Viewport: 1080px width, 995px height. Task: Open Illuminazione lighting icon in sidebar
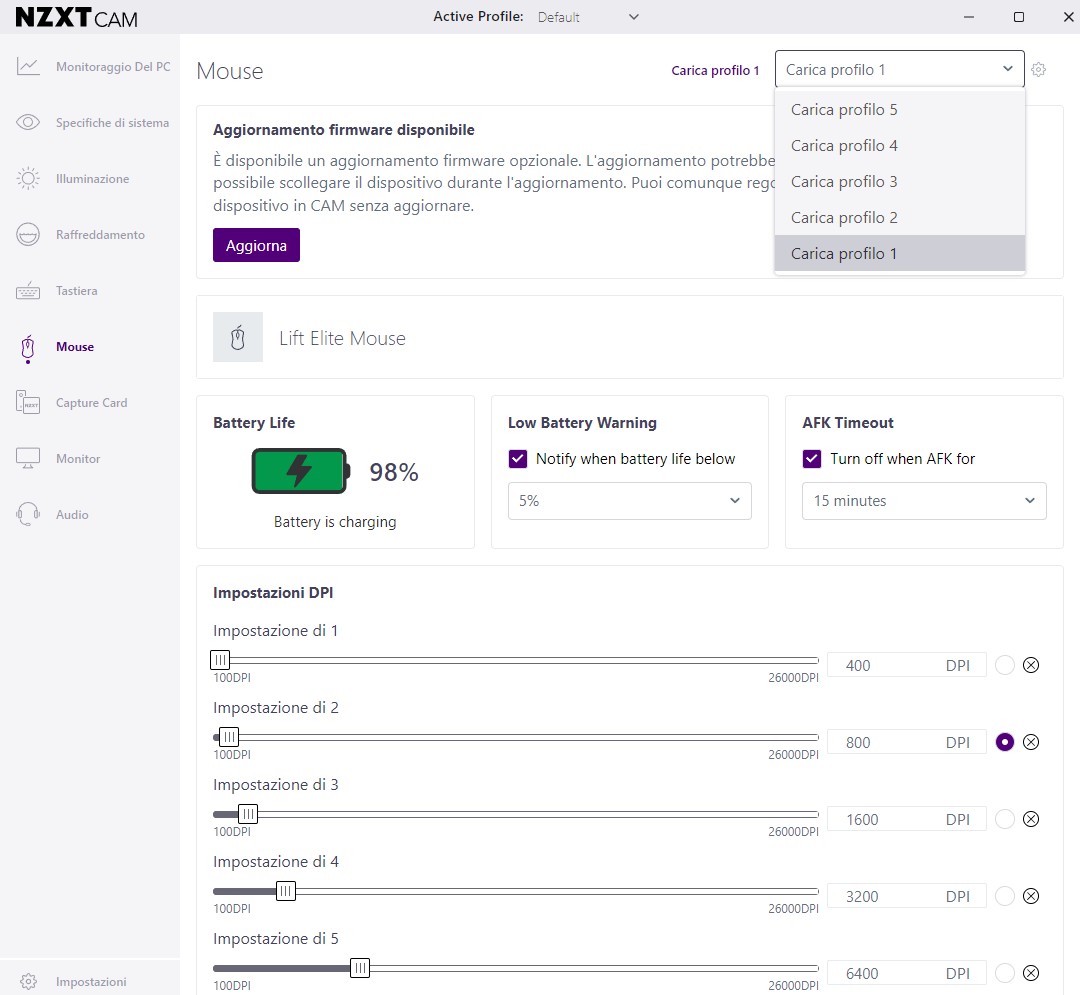pyautogui.click(x=28, y=179)
